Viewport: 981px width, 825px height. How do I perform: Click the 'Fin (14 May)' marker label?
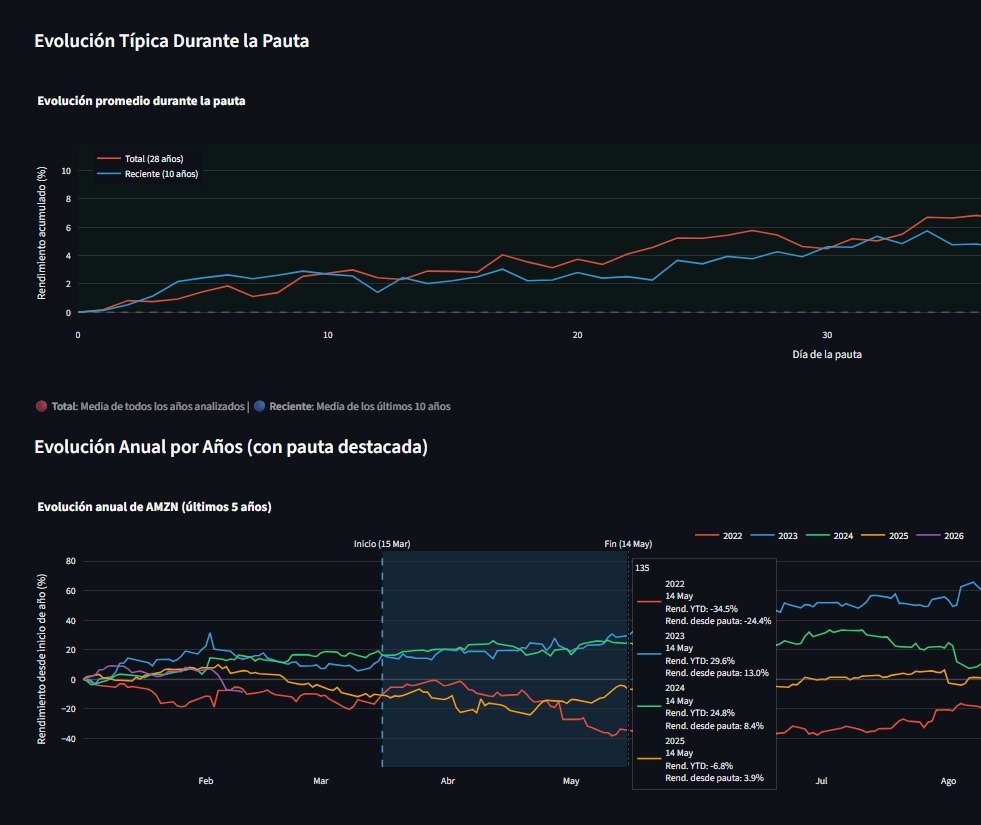(628, 544)
